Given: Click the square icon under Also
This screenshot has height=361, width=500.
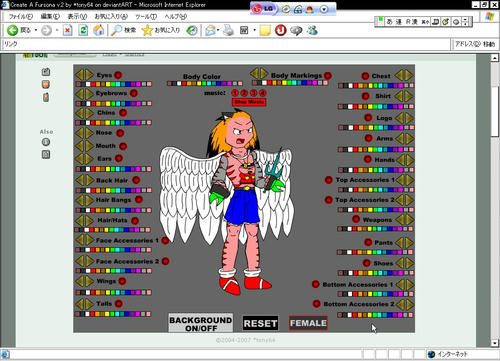Looking at the screenshot, I should (46, 155).
